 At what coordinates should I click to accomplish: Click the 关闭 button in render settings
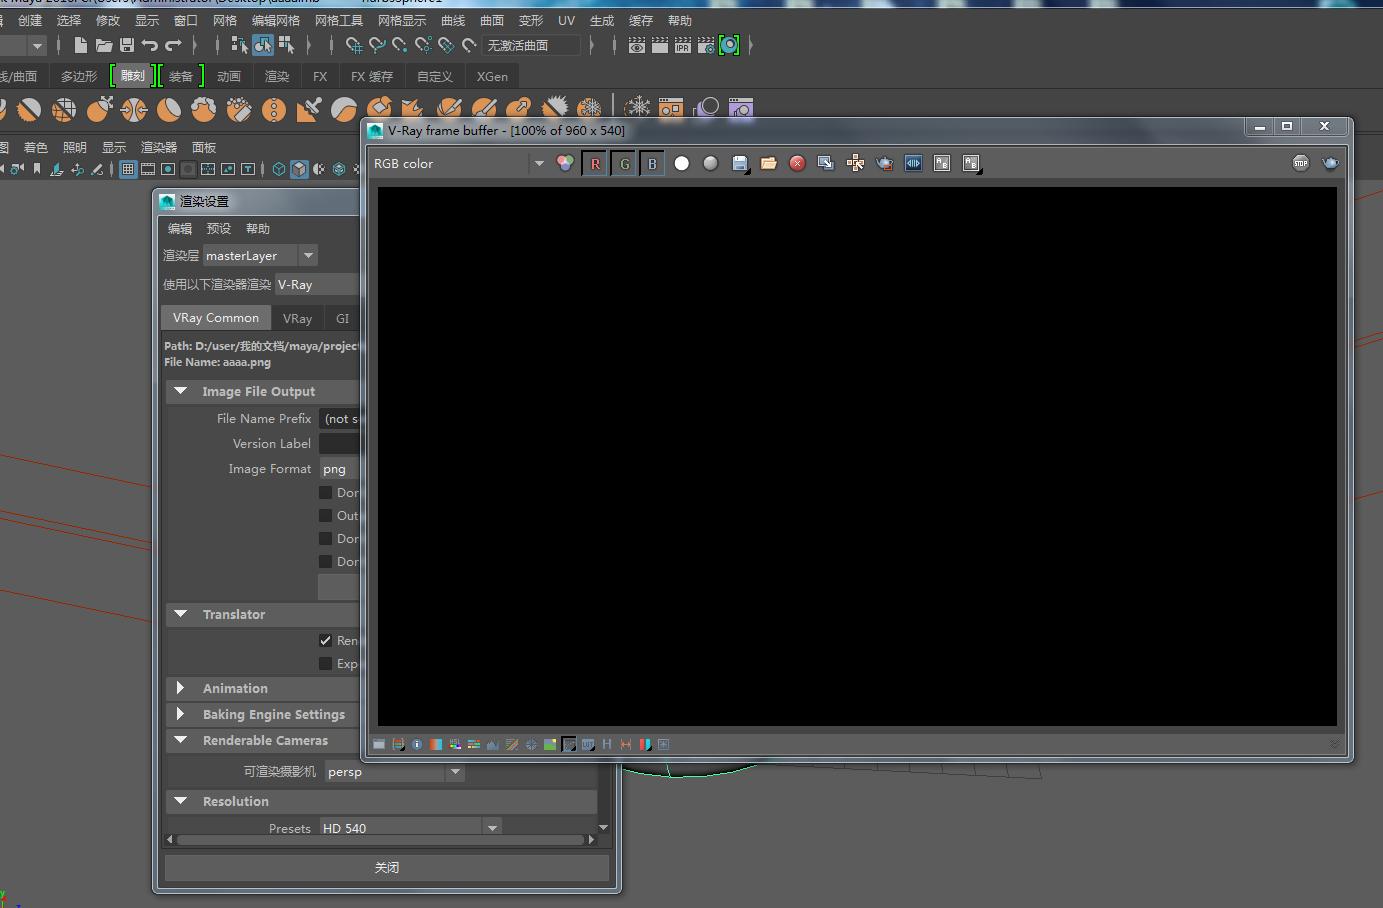pyautogui.click(x=386, y=867)
